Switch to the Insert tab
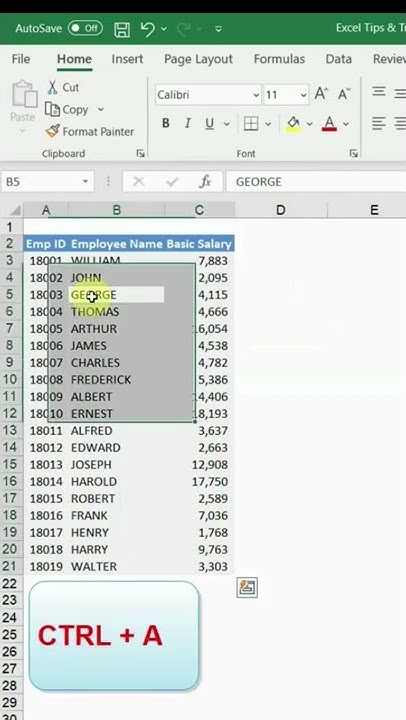This screenshot has width=406, height=720. (x=127, y=59)
